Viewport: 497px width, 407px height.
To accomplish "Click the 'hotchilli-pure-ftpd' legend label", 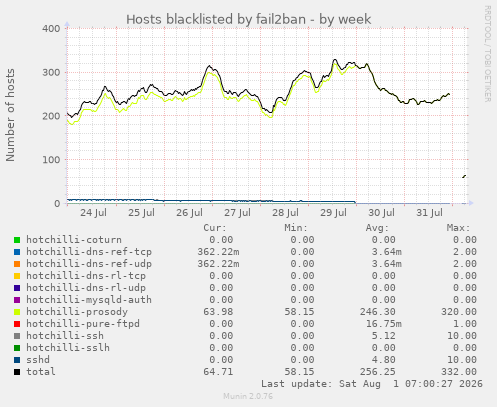I will click(x=83, y=324).
